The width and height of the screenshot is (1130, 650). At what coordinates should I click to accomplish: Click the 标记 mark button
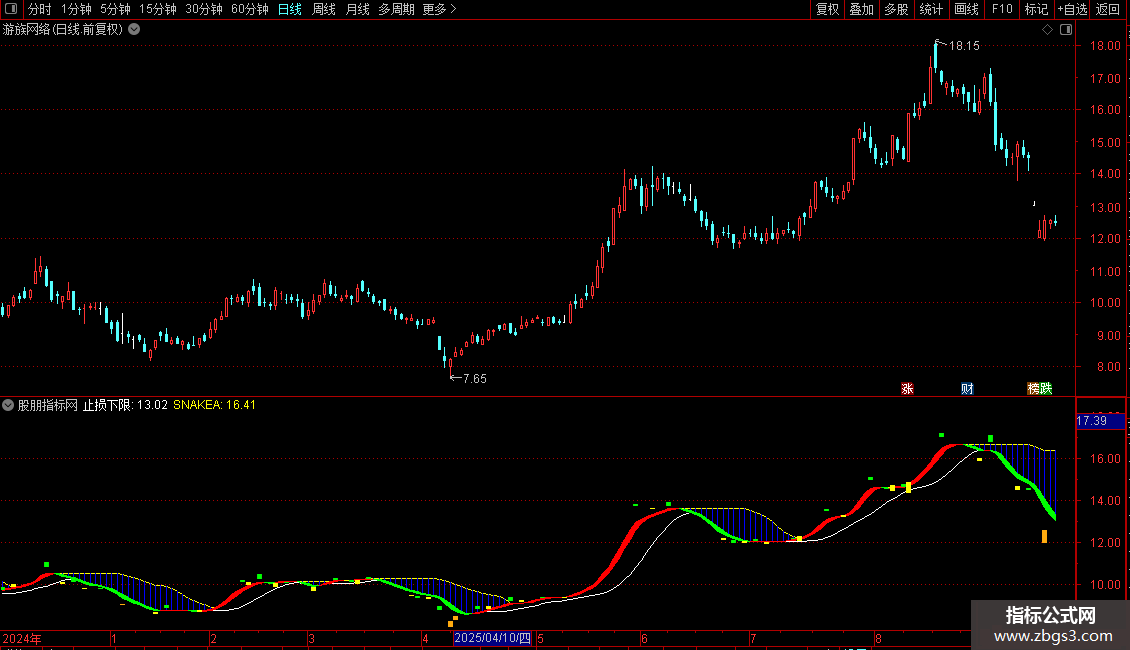pos(1036,9)
